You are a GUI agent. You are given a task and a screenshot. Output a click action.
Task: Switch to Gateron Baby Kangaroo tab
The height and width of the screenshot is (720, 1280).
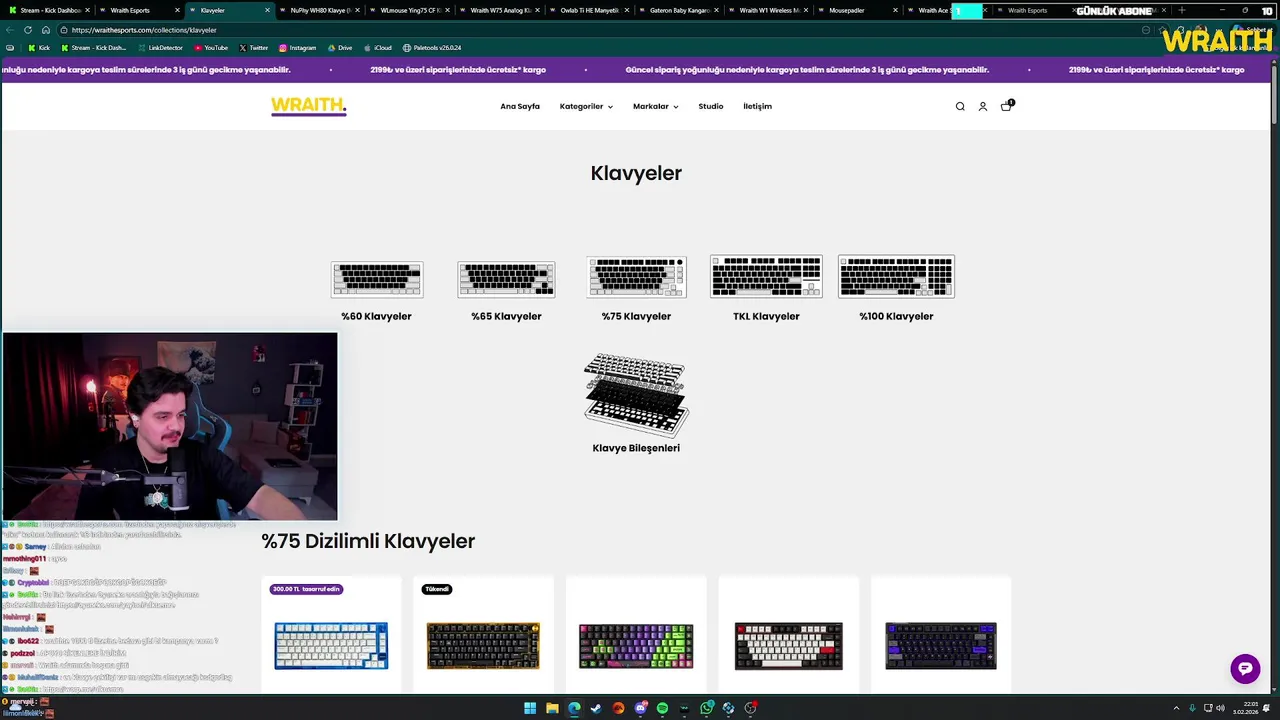point(680,10)
